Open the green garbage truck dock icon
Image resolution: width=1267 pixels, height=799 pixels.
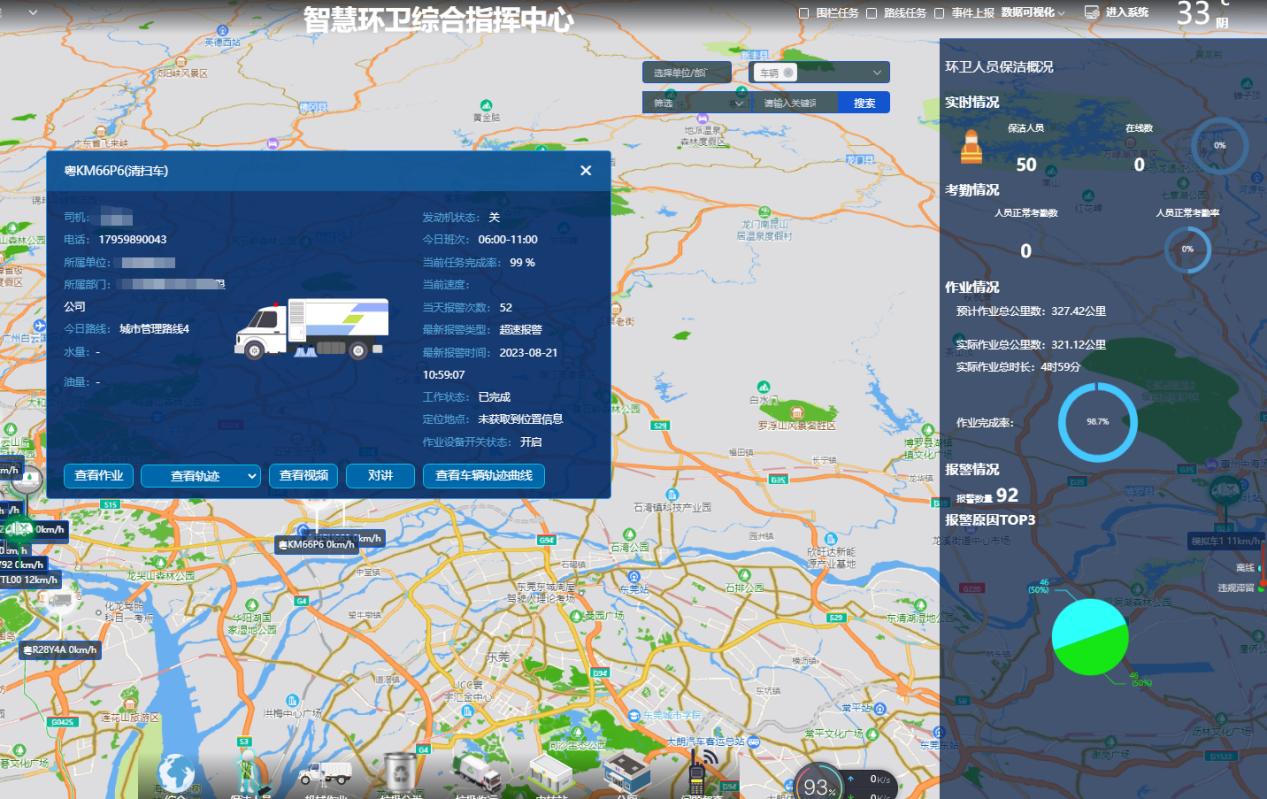(477, 773)
